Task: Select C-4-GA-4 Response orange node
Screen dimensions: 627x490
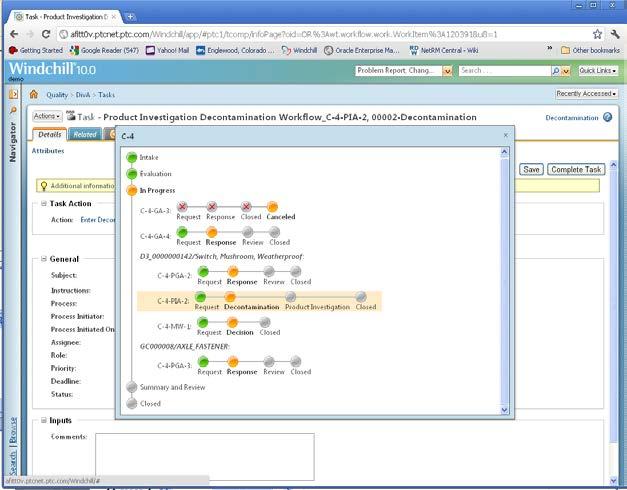Action: click(x=212, y=232)
